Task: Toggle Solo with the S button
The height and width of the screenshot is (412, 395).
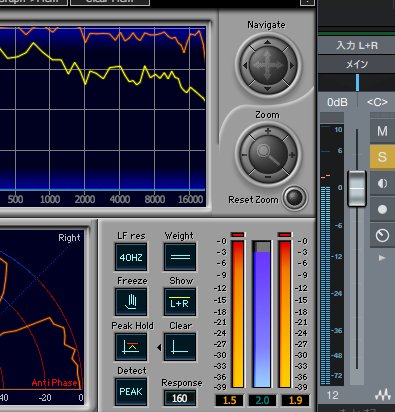Action: pyautogui.click(x=382, y=157)
